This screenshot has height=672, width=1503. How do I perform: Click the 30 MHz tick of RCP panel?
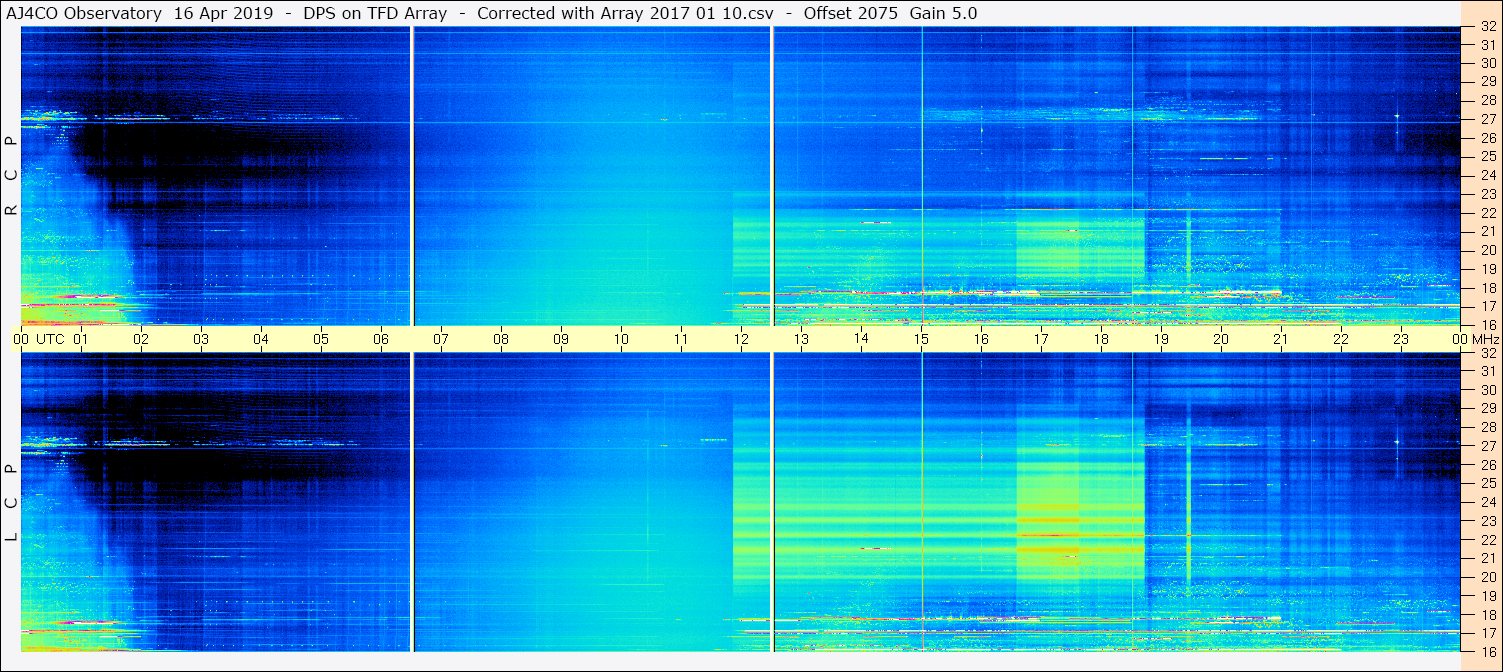click(x=1488, y=64)
